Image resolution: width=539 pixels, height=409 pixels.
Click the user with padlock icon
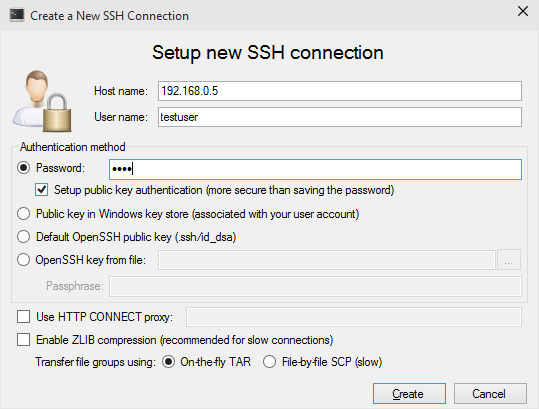point(42,101)
